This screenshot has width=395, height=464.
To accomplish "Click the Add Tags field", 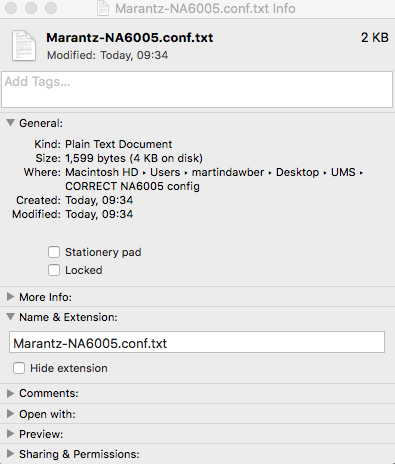I will [197, 89].
